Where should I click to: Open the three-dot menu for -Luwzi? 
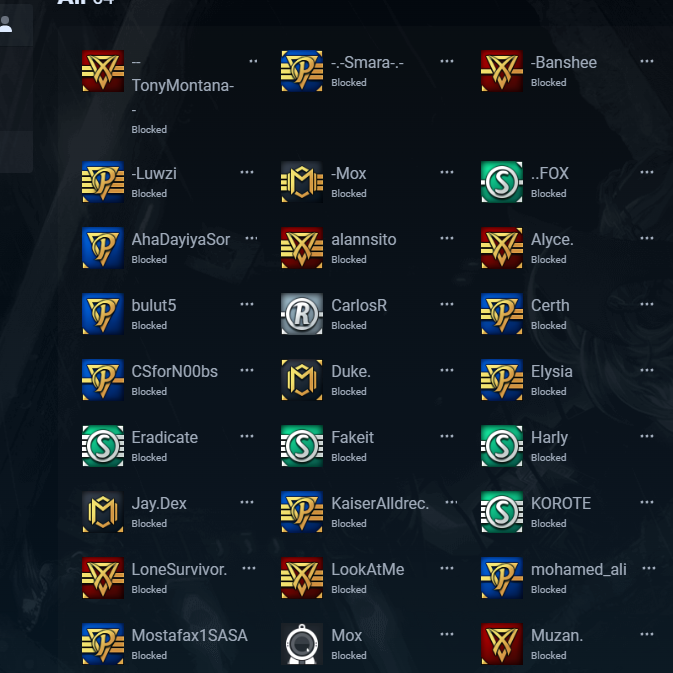coord(247,173)
